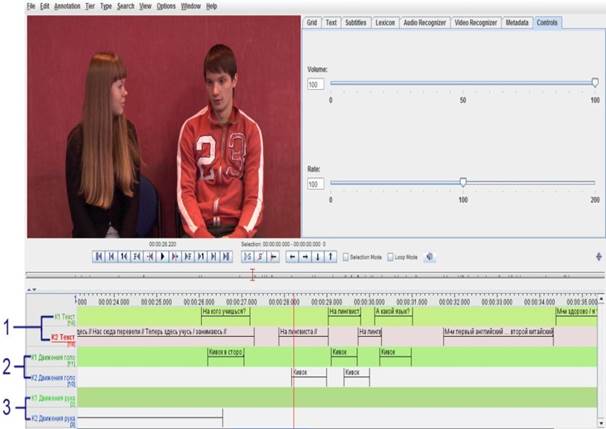Select the K1 Движения голо tier label
Viewport: 606px width, 429px height.
coord(53,358)
